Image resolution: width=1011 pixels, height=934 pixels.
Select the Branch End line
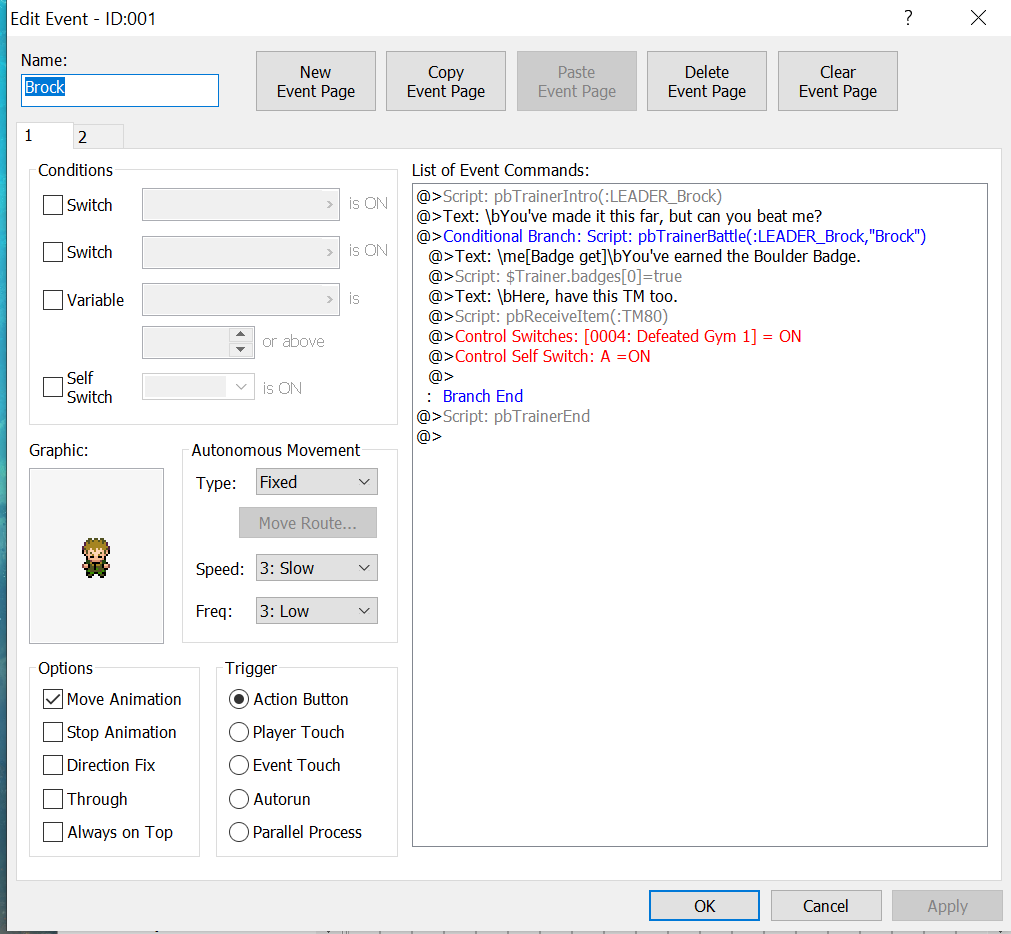point(482,396)
